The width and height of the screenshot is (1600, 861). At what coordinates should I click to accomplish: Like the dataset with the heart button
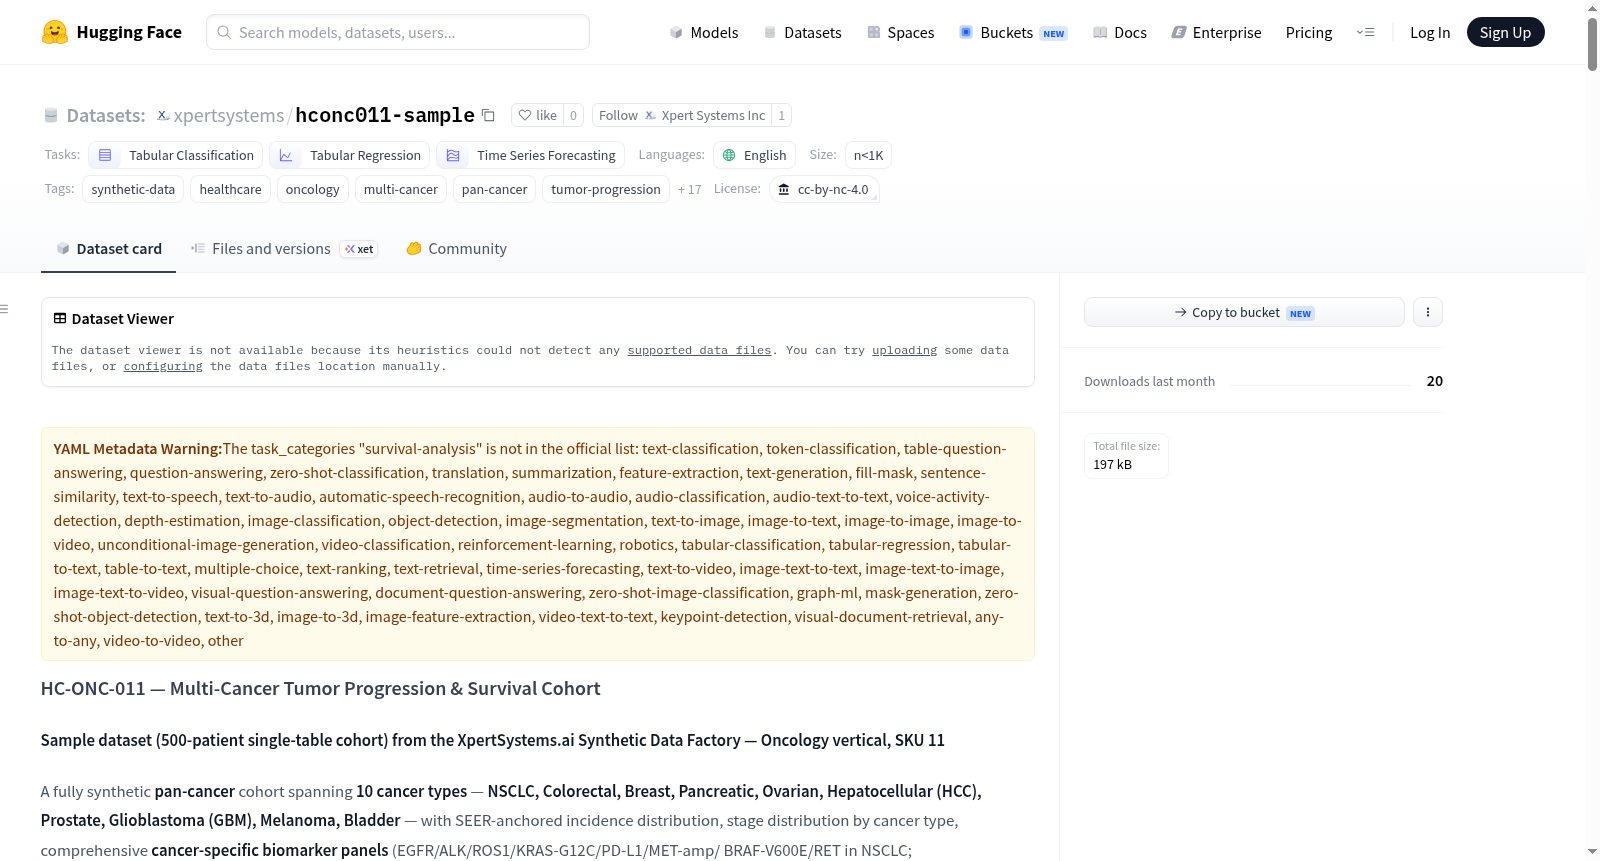538,115
